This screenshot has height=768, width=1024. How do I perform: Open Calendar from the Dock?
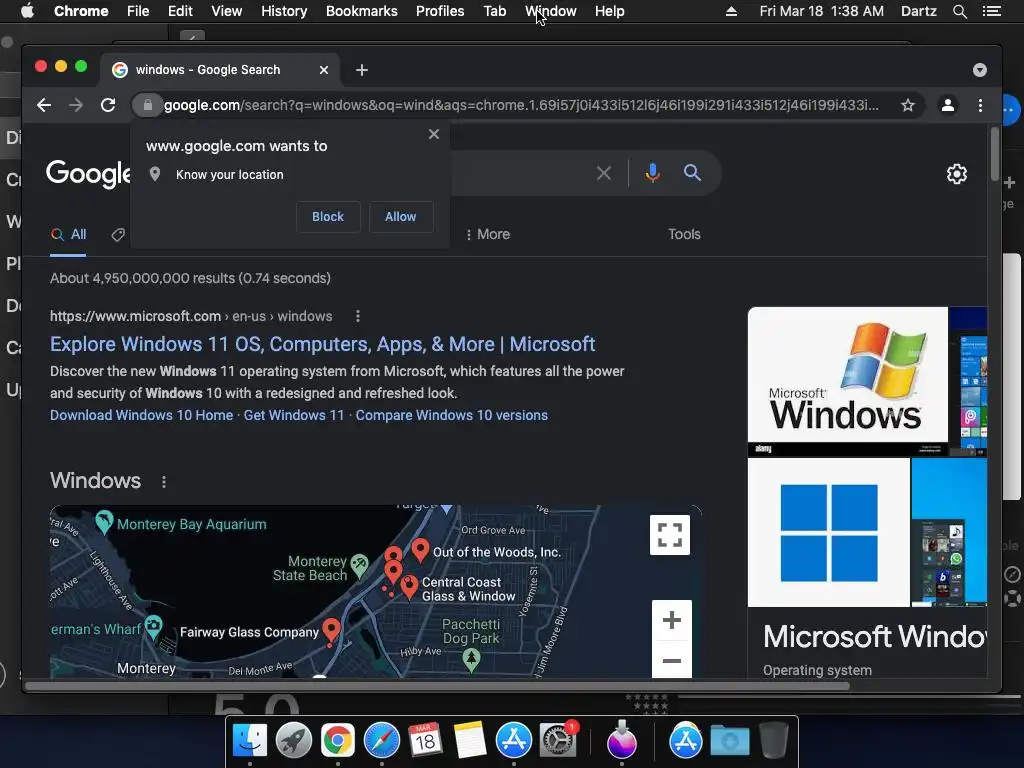click(425, 741)
